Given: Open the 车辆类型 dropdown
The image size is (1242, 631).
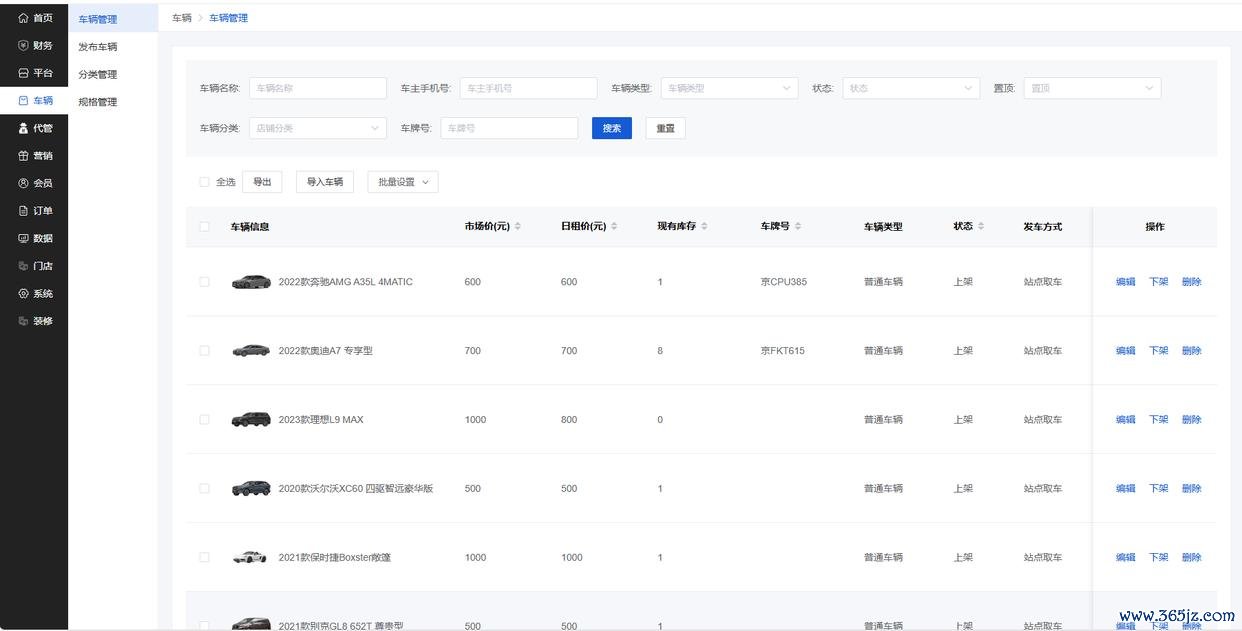Looking at the screenshot, I should (x=729, y=88).
